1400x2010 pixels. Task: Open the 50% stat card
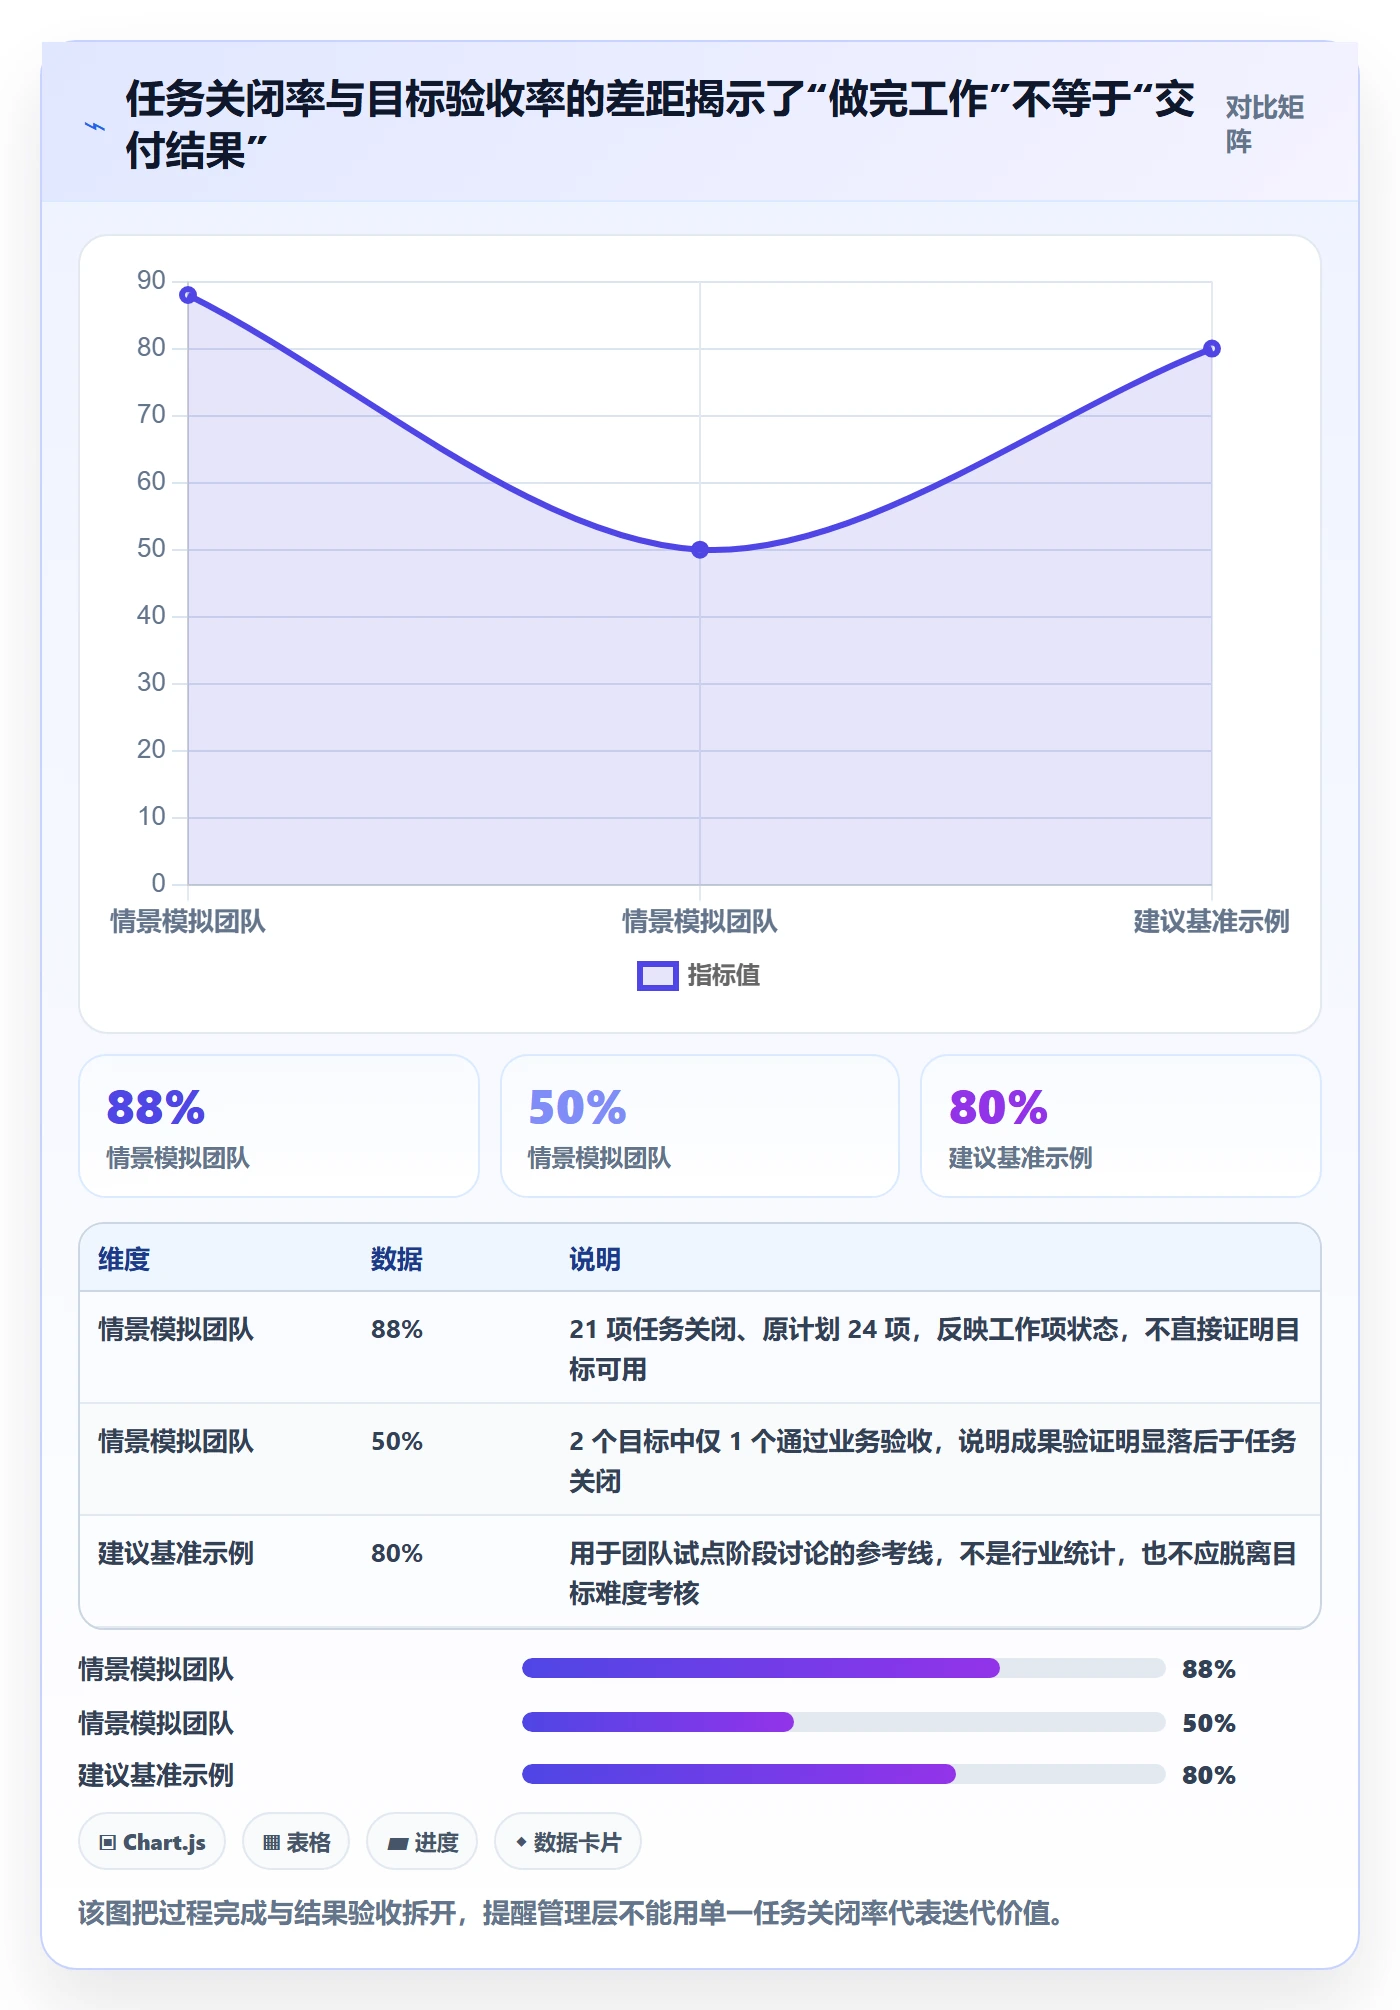click(700, 1126)
